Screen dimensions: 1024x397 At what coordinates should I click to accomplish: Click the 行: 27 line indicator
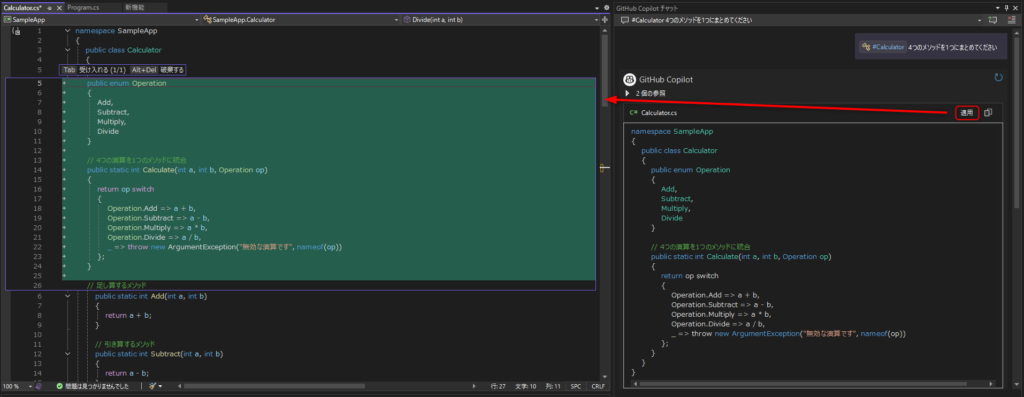coord(497,387)
